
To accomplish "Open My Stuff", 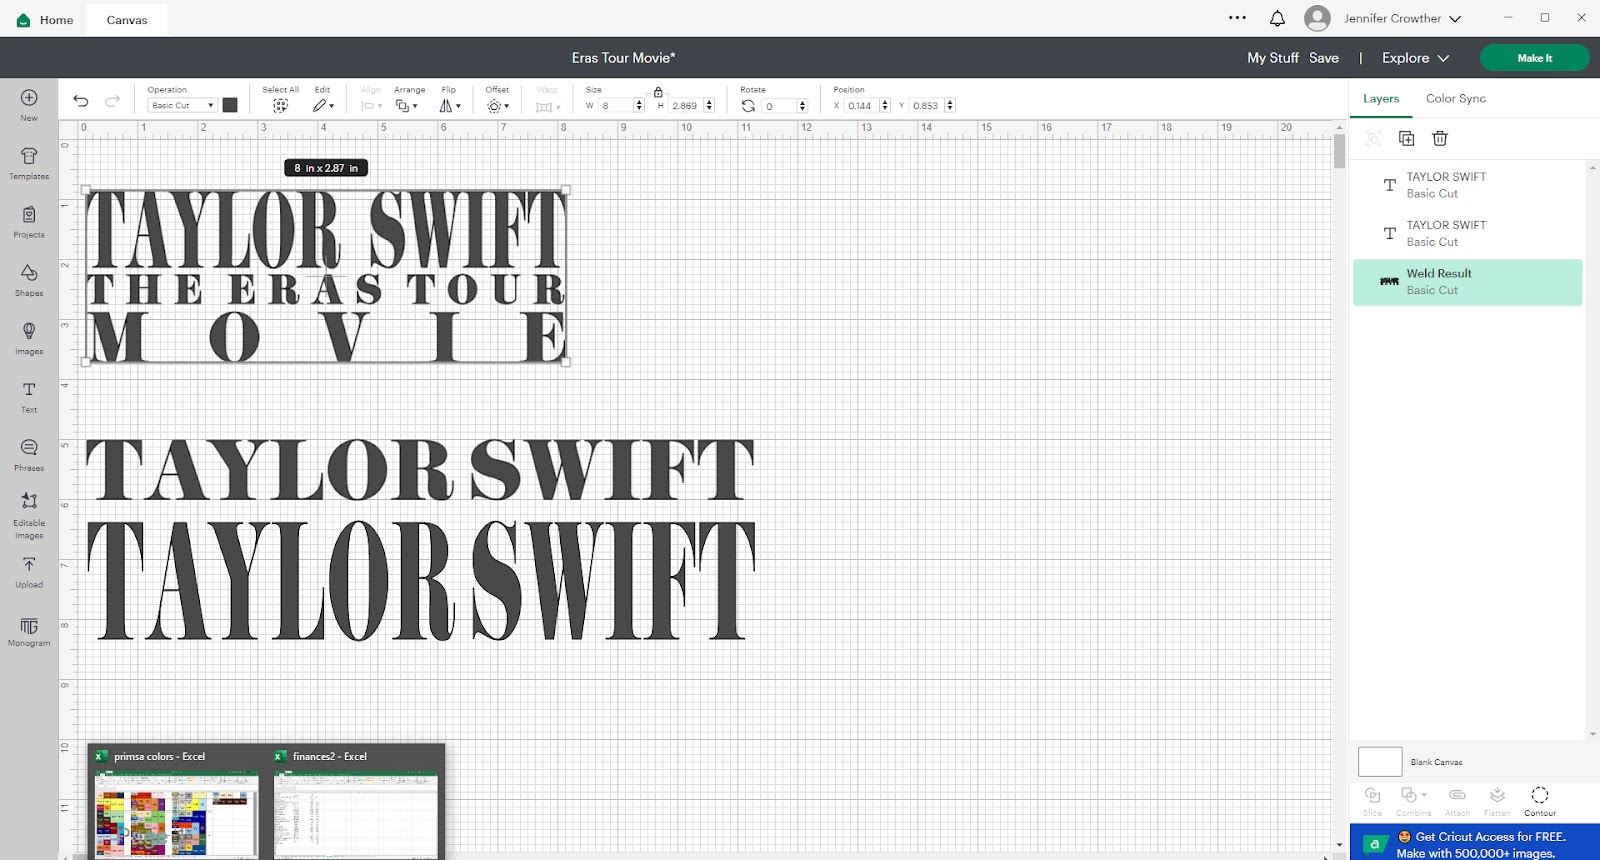I will [x=1272, y=58].
